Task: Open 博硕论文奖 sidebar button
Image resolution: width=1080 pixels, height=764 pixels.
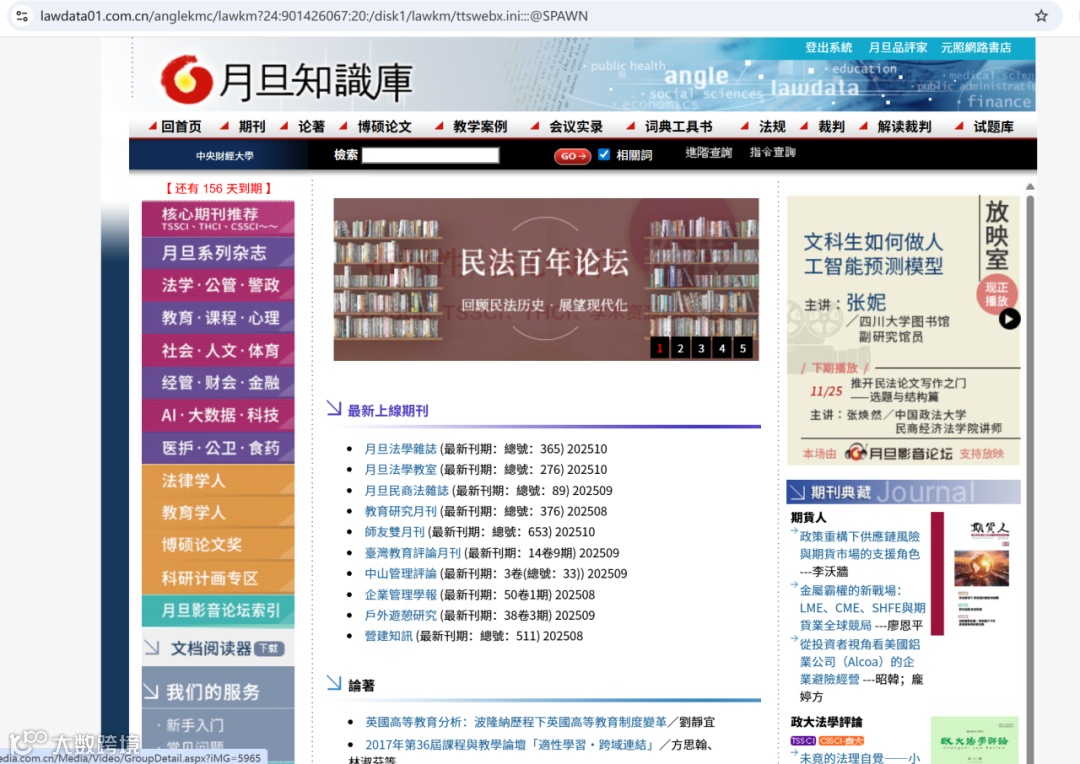Action: [218, 545]
